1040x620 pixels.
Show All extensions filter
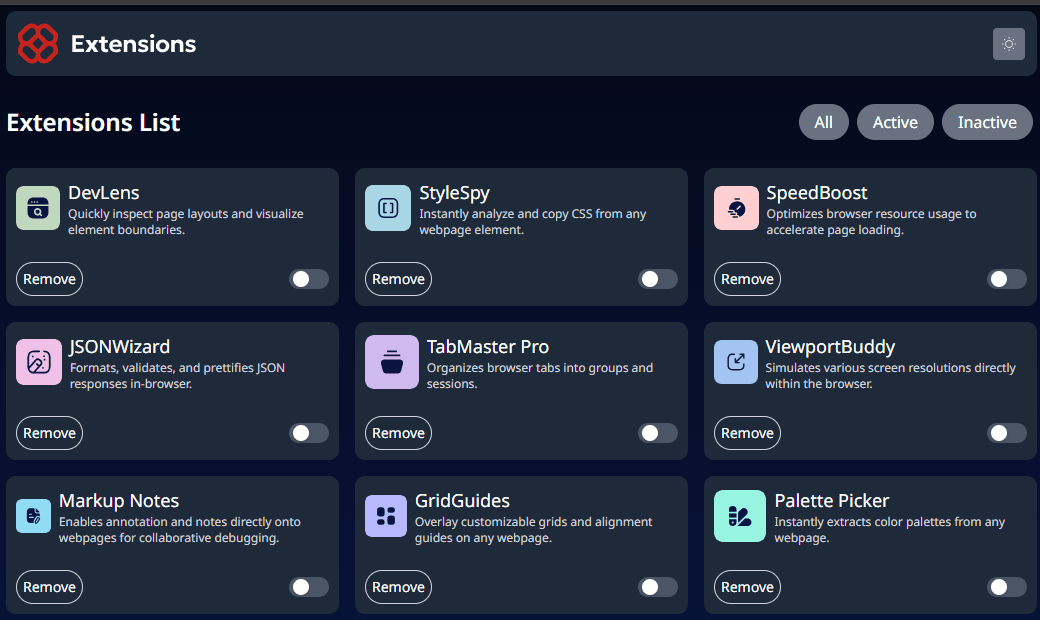pyautogui.click(x=823, y=122)
